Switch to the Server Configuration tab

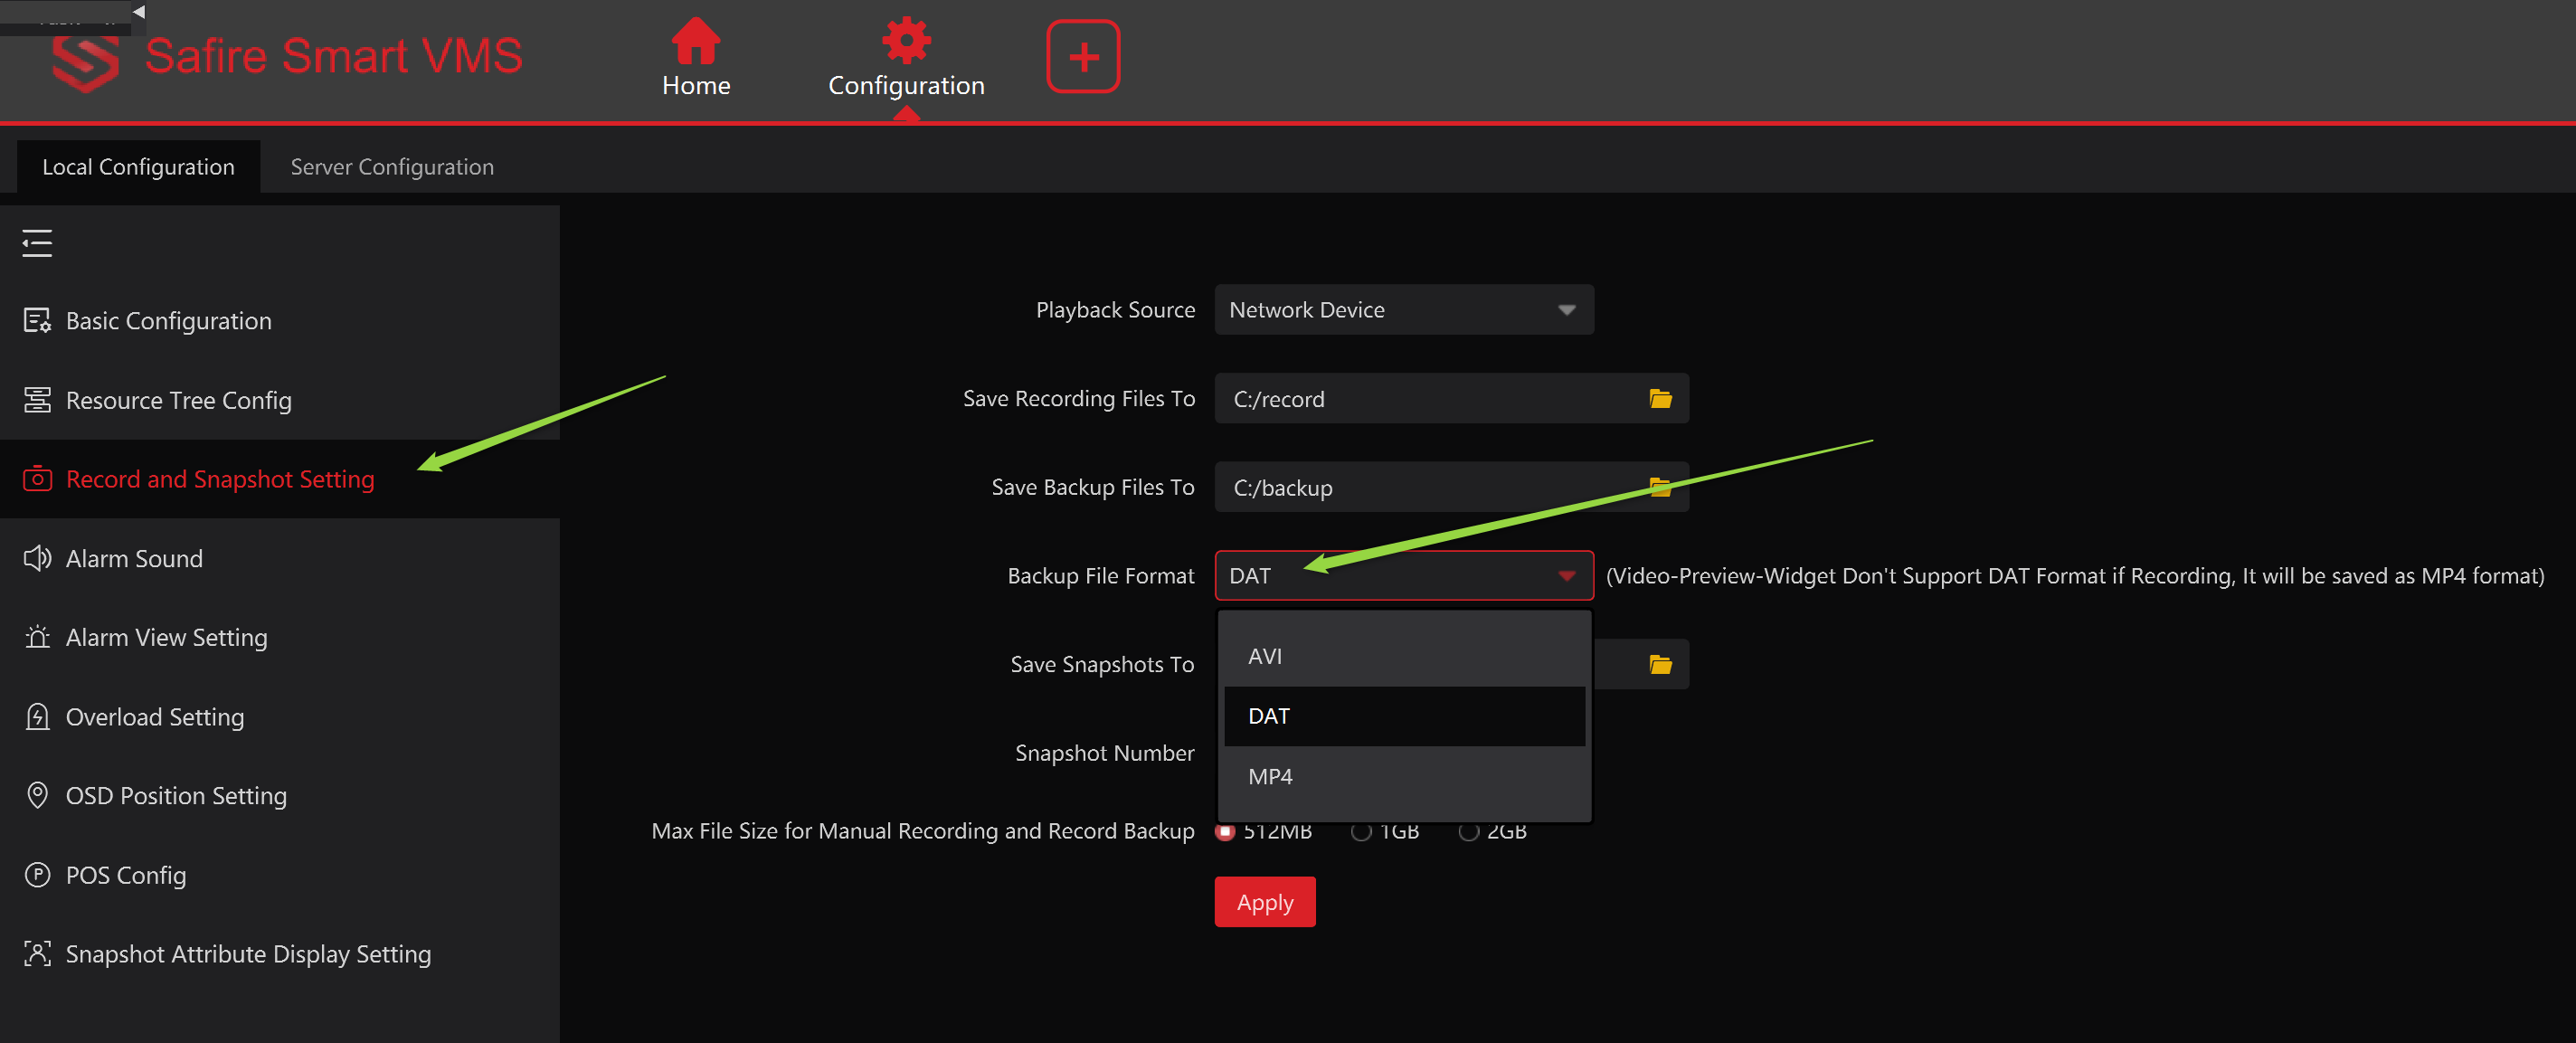click(x=392, y=167)
